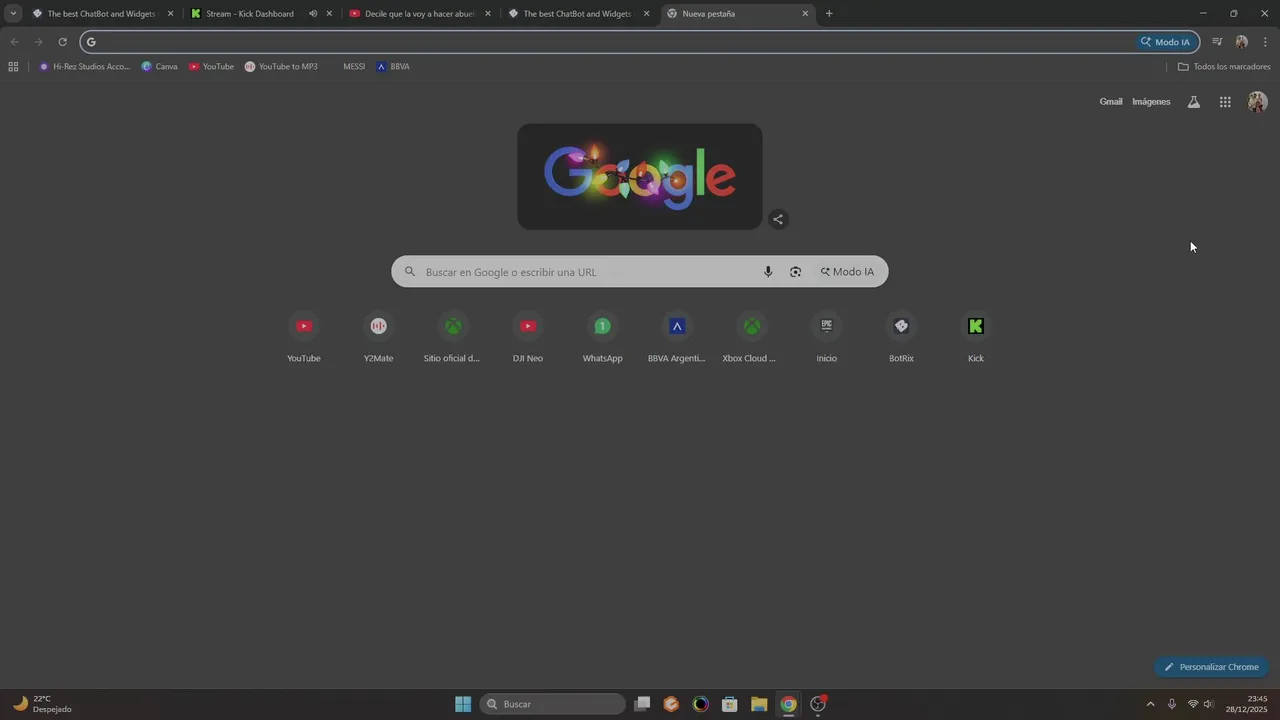Screen dimensions: 1280x720
Task: Open Imágenes link
Action: [1151, 102]
